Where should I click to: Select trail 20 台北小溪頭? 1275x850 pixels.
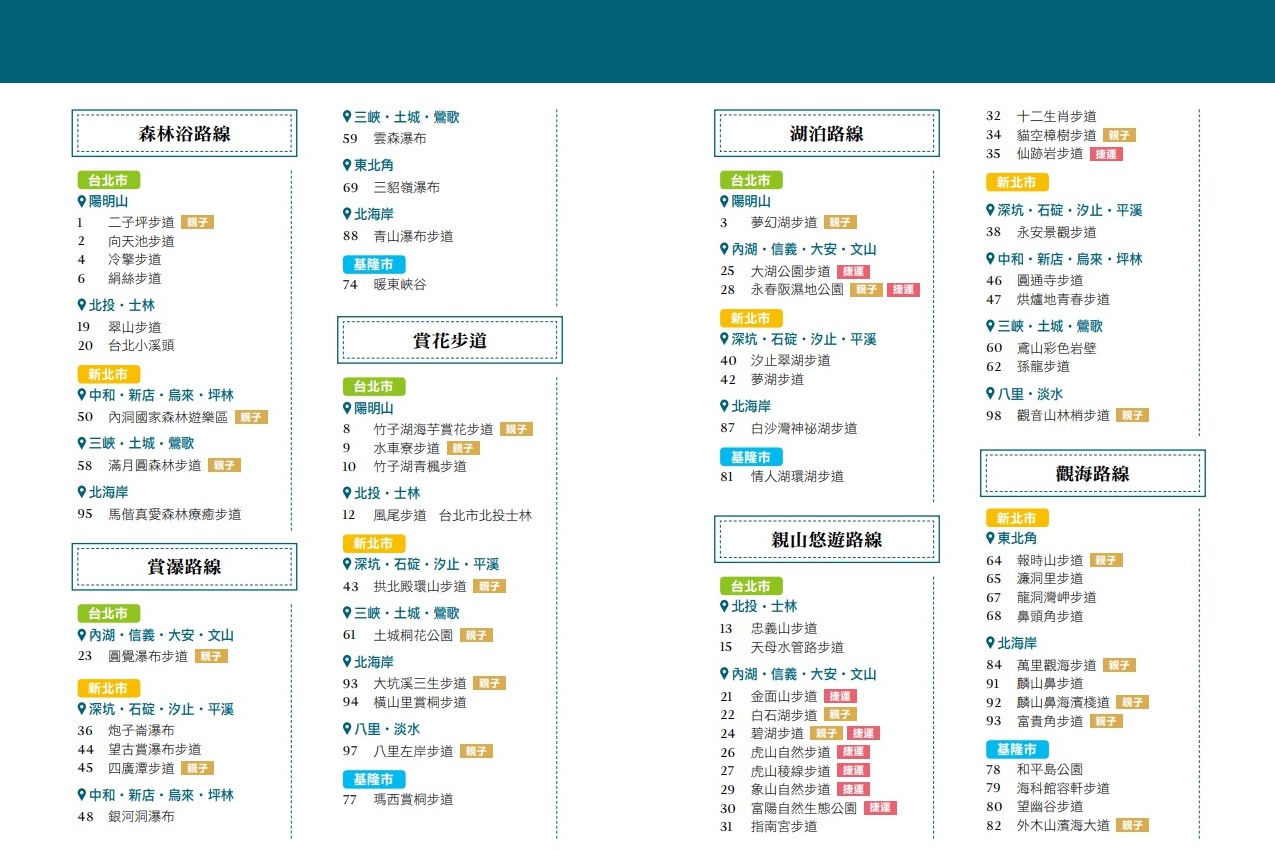126,346
